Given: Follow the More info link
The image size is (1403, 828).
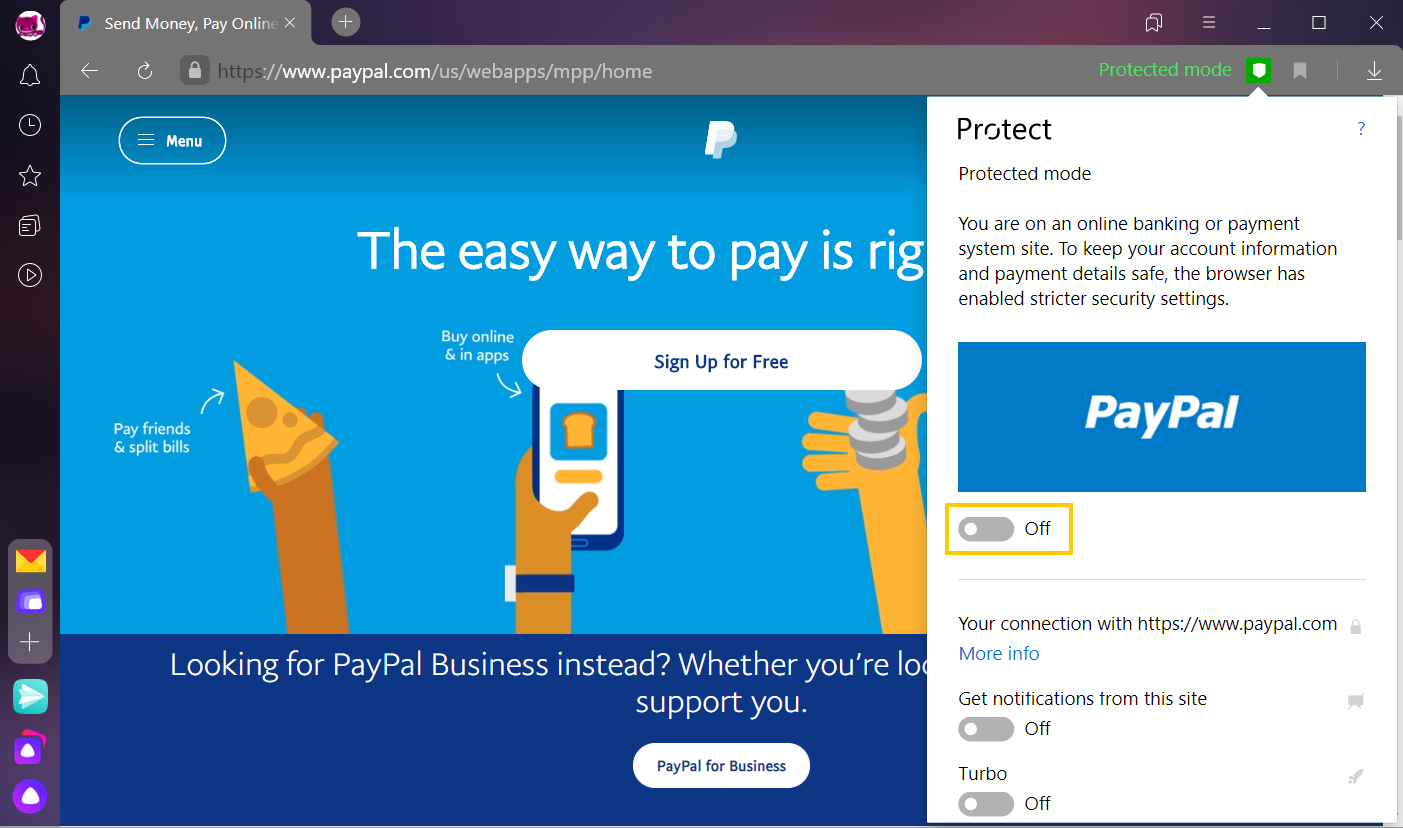Looking at the screenshot, I should click(x=999, y=653).
